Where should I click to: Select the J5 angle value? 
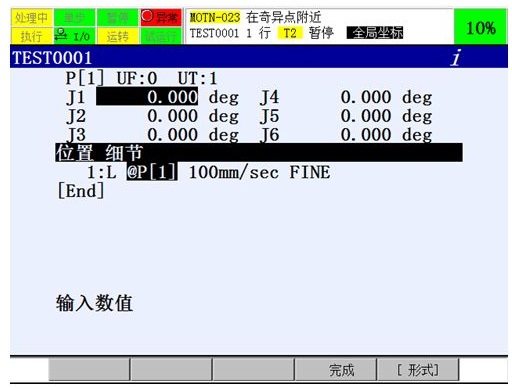pos(366,116)
